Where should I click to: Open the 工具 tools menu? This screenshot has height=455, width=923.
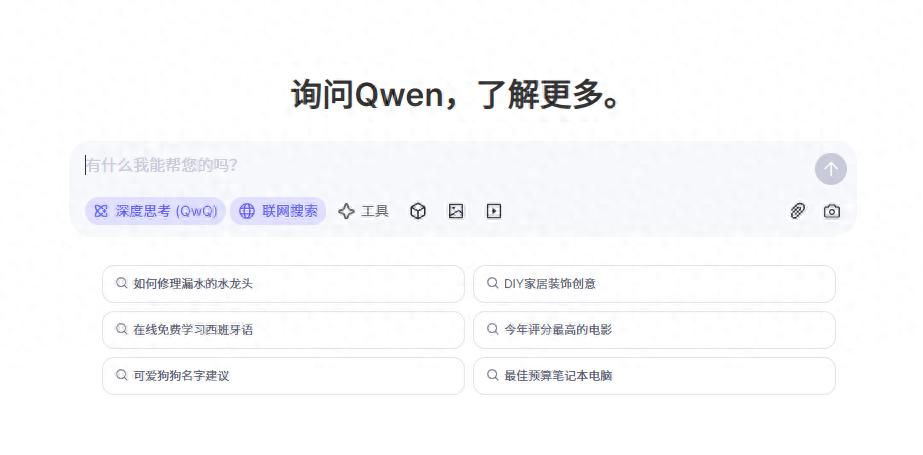[x=363, y=211]
